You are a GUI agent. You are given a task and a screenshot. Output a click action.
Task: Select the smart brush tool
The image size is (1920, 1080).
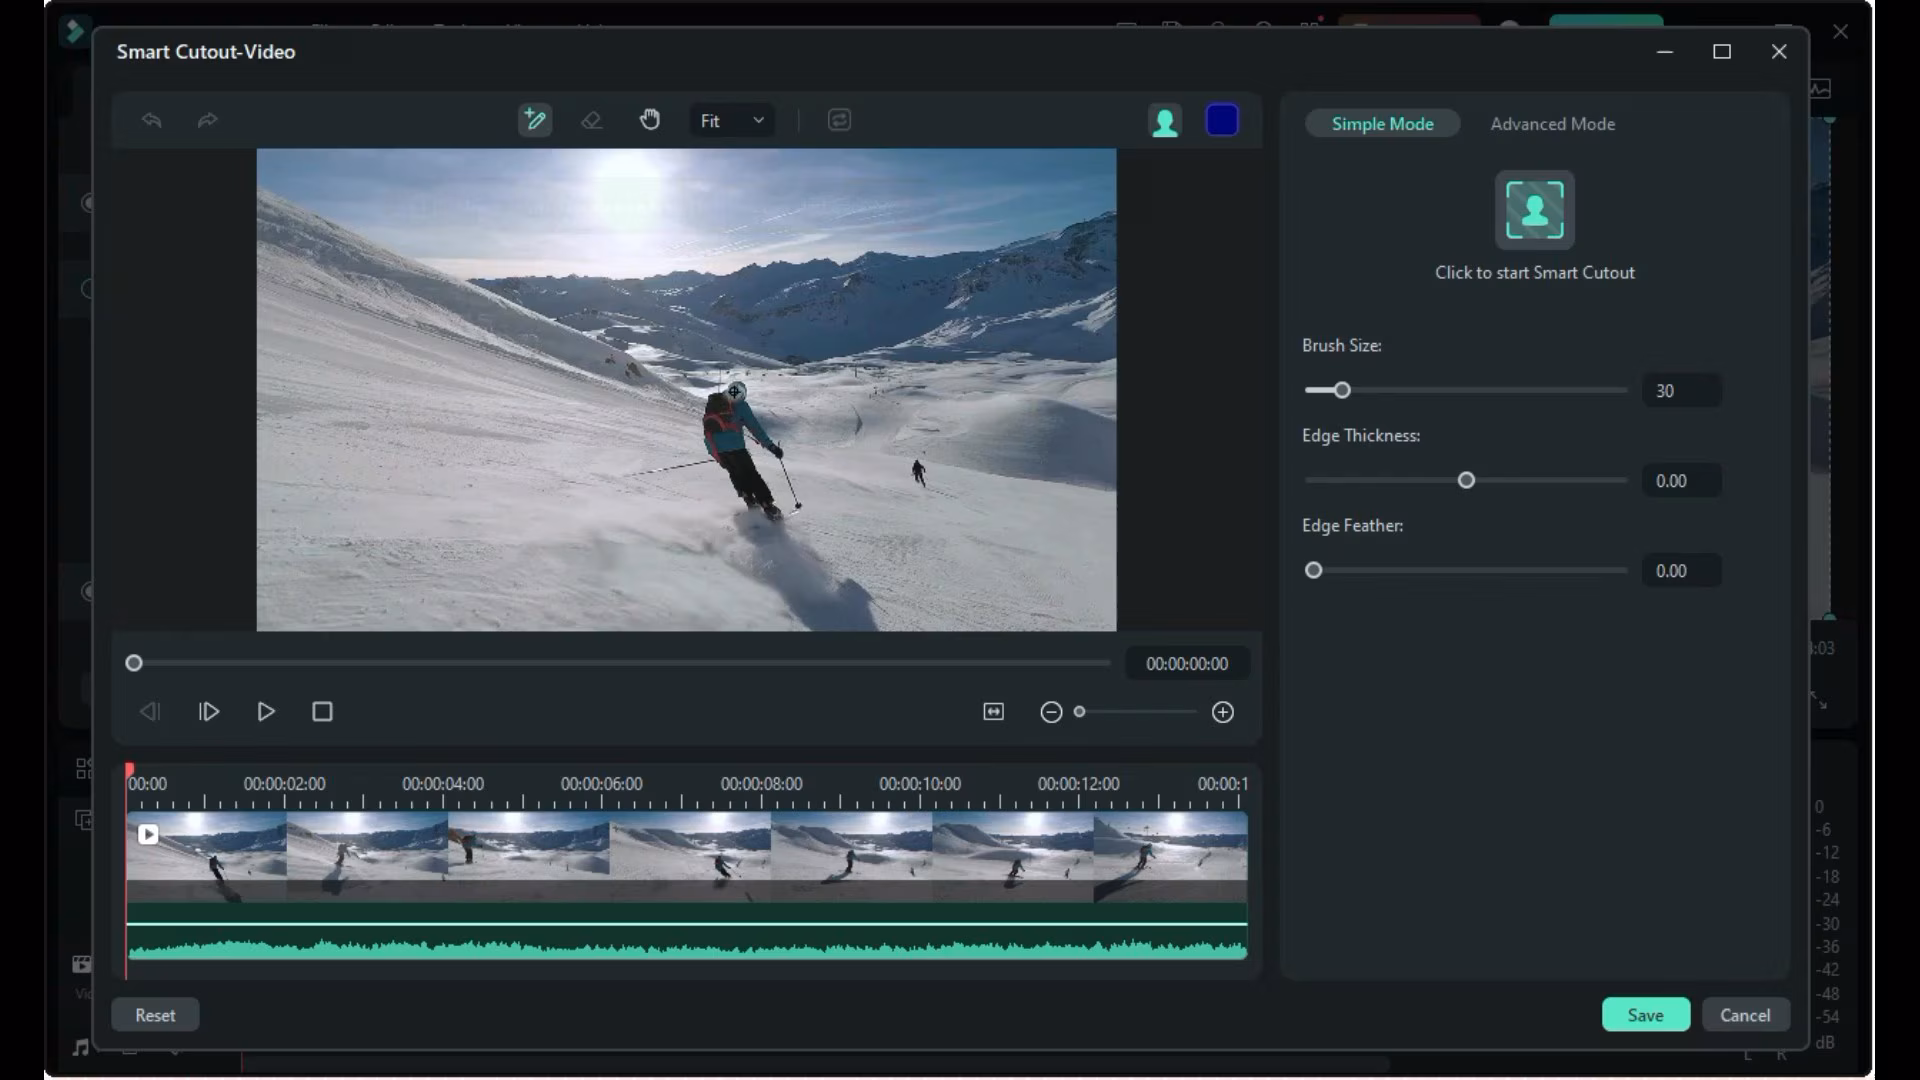(535, 120)
